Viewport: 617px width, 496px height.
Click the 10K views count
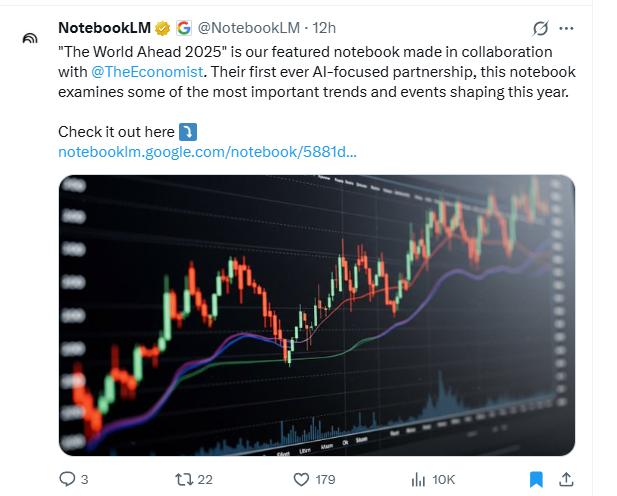click(x=444, y=480)
